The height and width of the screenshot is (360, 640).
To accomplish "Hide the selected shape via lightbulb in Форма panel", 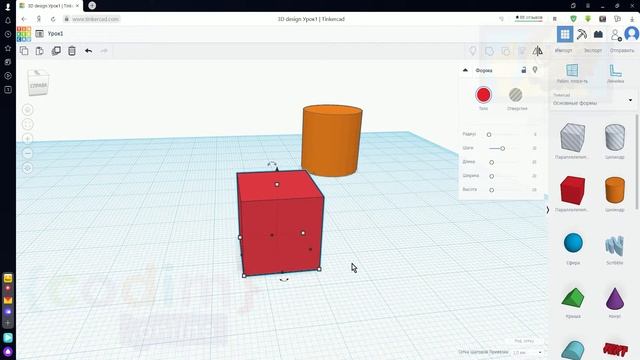I will (x=535, y=70).
